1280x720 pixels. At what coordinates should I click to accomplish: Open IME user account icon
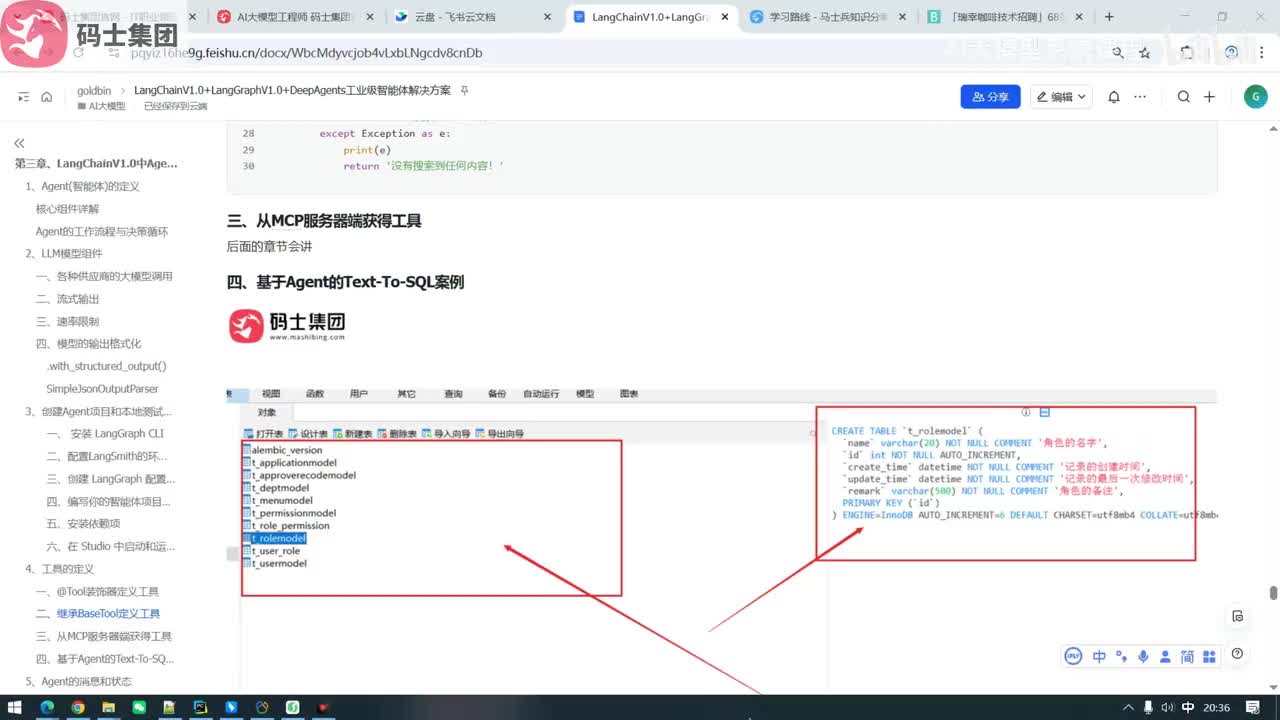coord(1165,656)
